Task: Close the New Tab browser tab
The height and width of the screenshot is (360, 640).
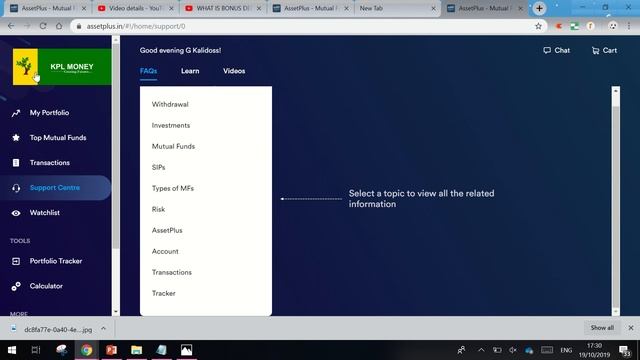Action: tap(433, 8)
